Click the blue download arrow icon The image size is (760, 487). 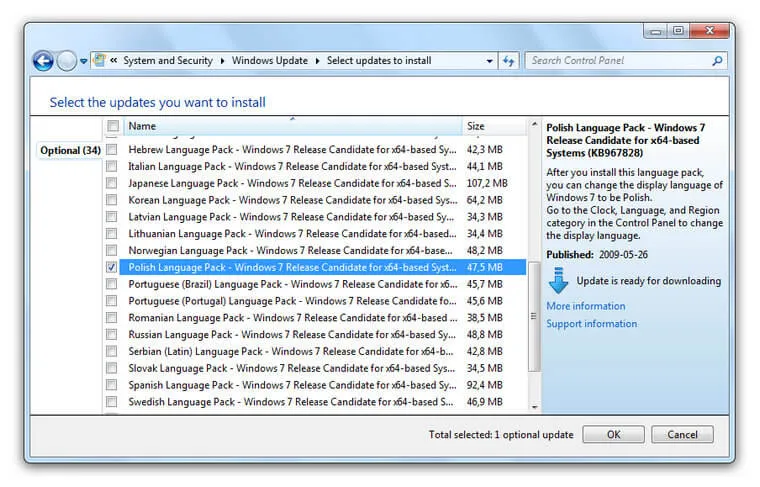click(x=558, y=281)
